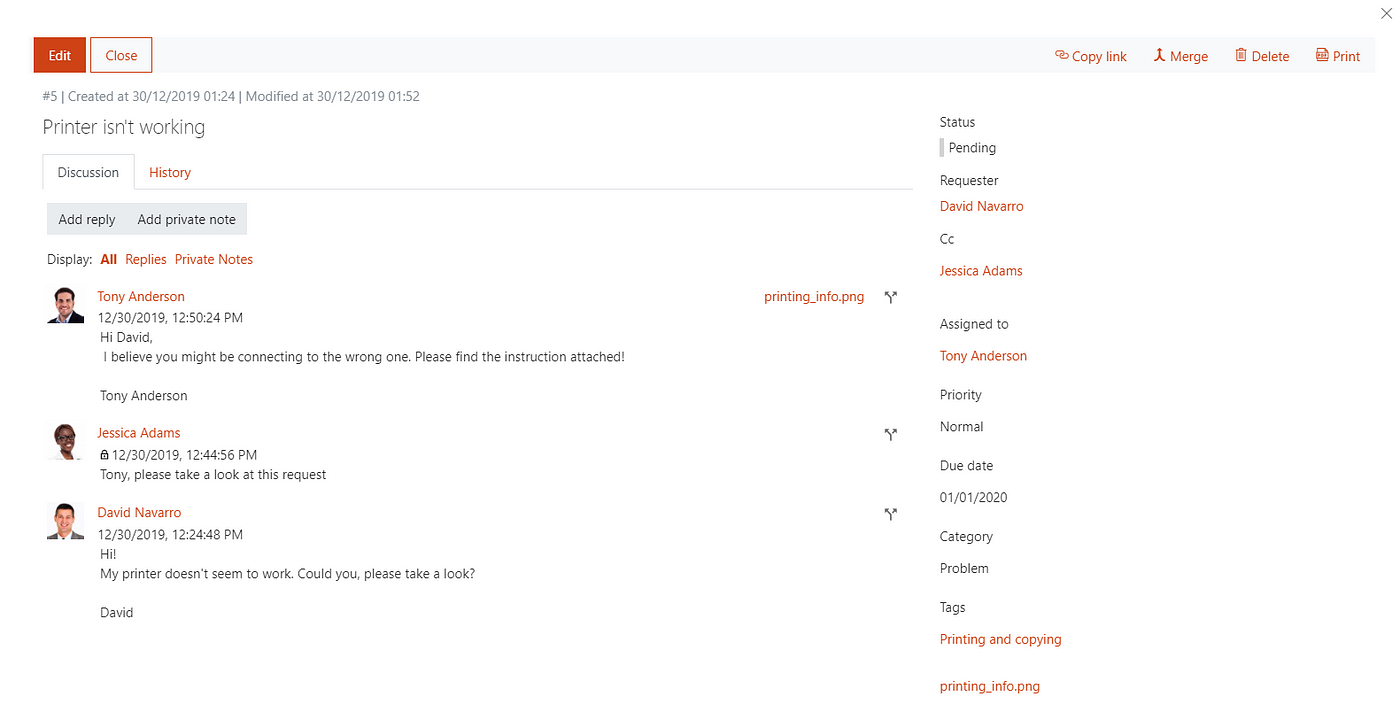Click the due date 01/01/2020
The image size is (1400, 728).
click(974, 498)
